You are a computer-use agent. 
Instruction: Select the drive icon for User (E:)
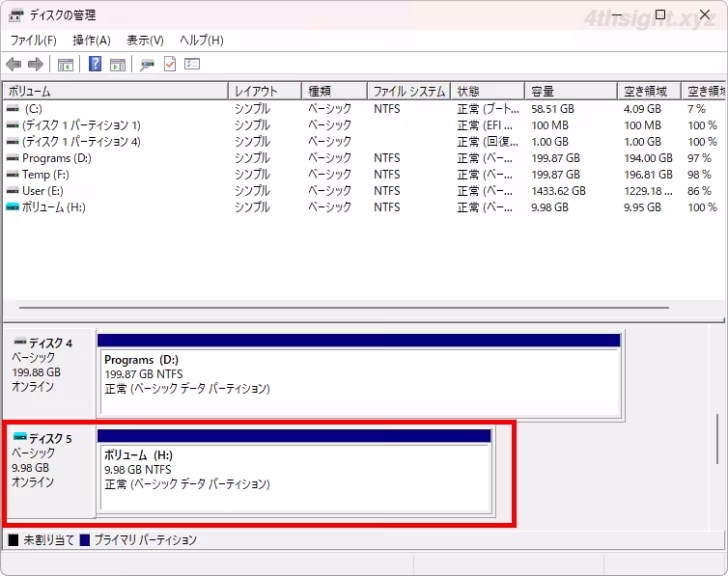click(13, 191)
